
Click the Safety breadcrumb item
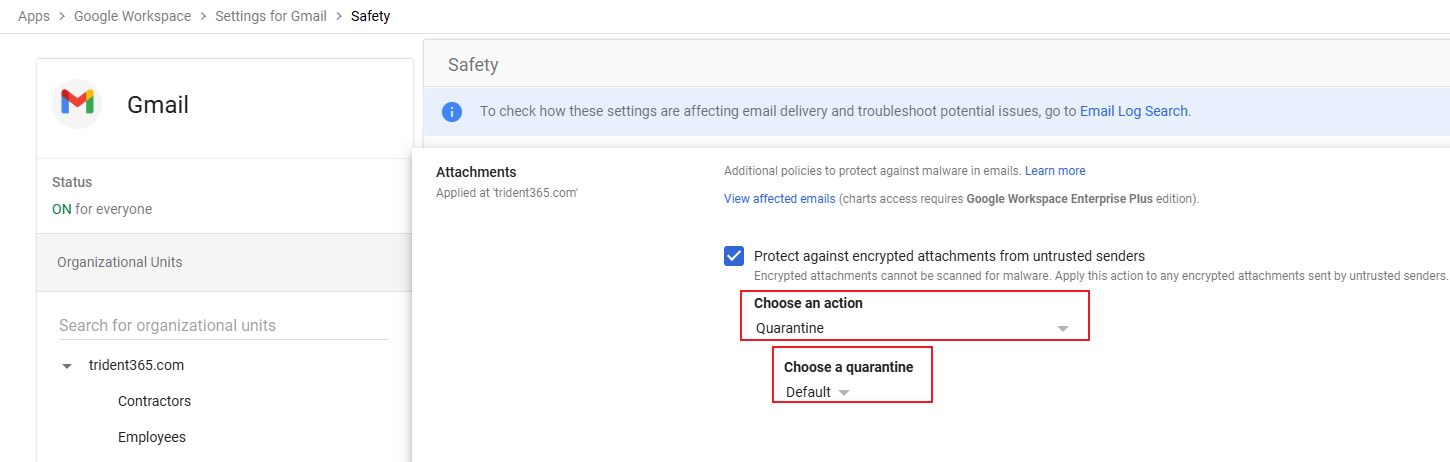pos(370,16)
